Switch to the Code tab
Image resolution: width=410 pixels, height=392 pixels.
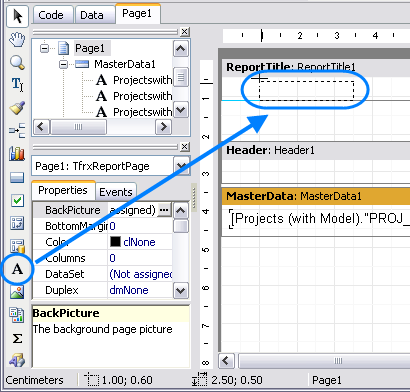(x=53, y=15)
